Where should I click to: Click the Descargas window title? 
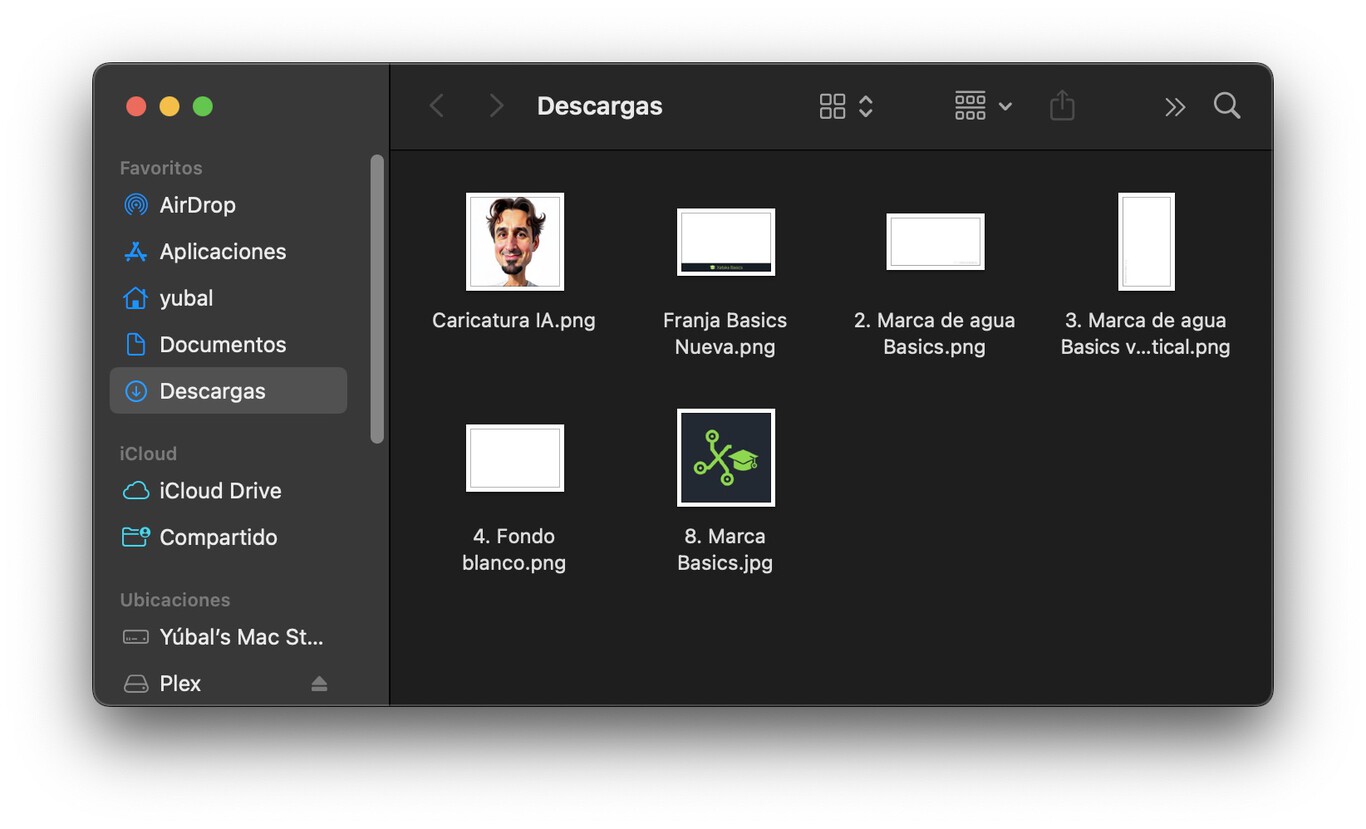[600, 106]
